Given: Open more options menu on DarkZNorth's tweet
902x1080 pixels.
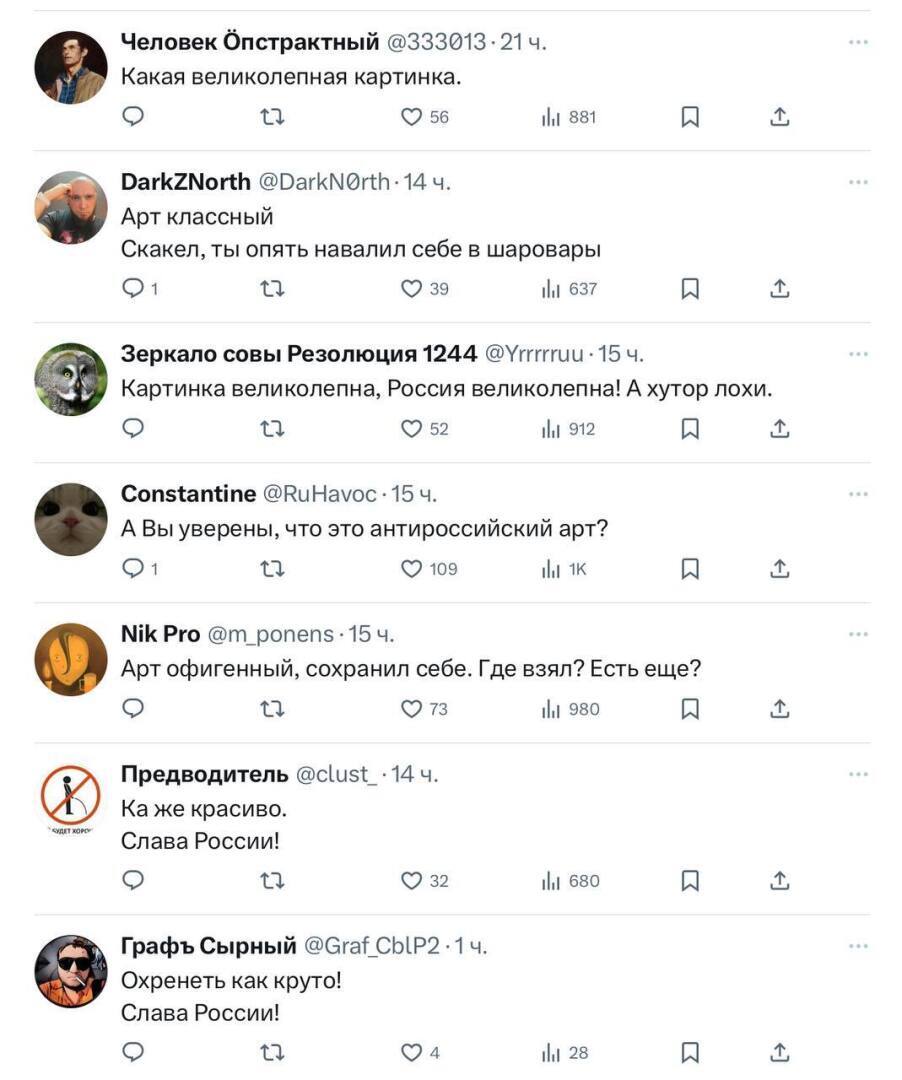Looking at the screenshot, I should (857, 182).
